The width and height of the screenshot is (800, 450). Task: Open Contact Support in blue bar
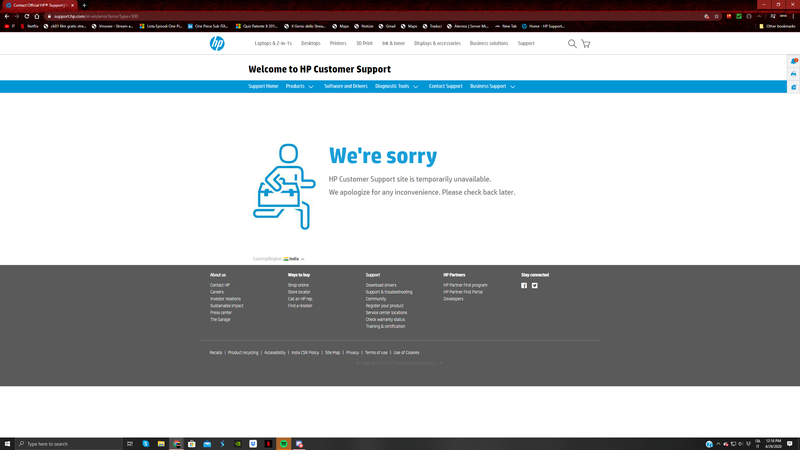click(x=445, y=86)
